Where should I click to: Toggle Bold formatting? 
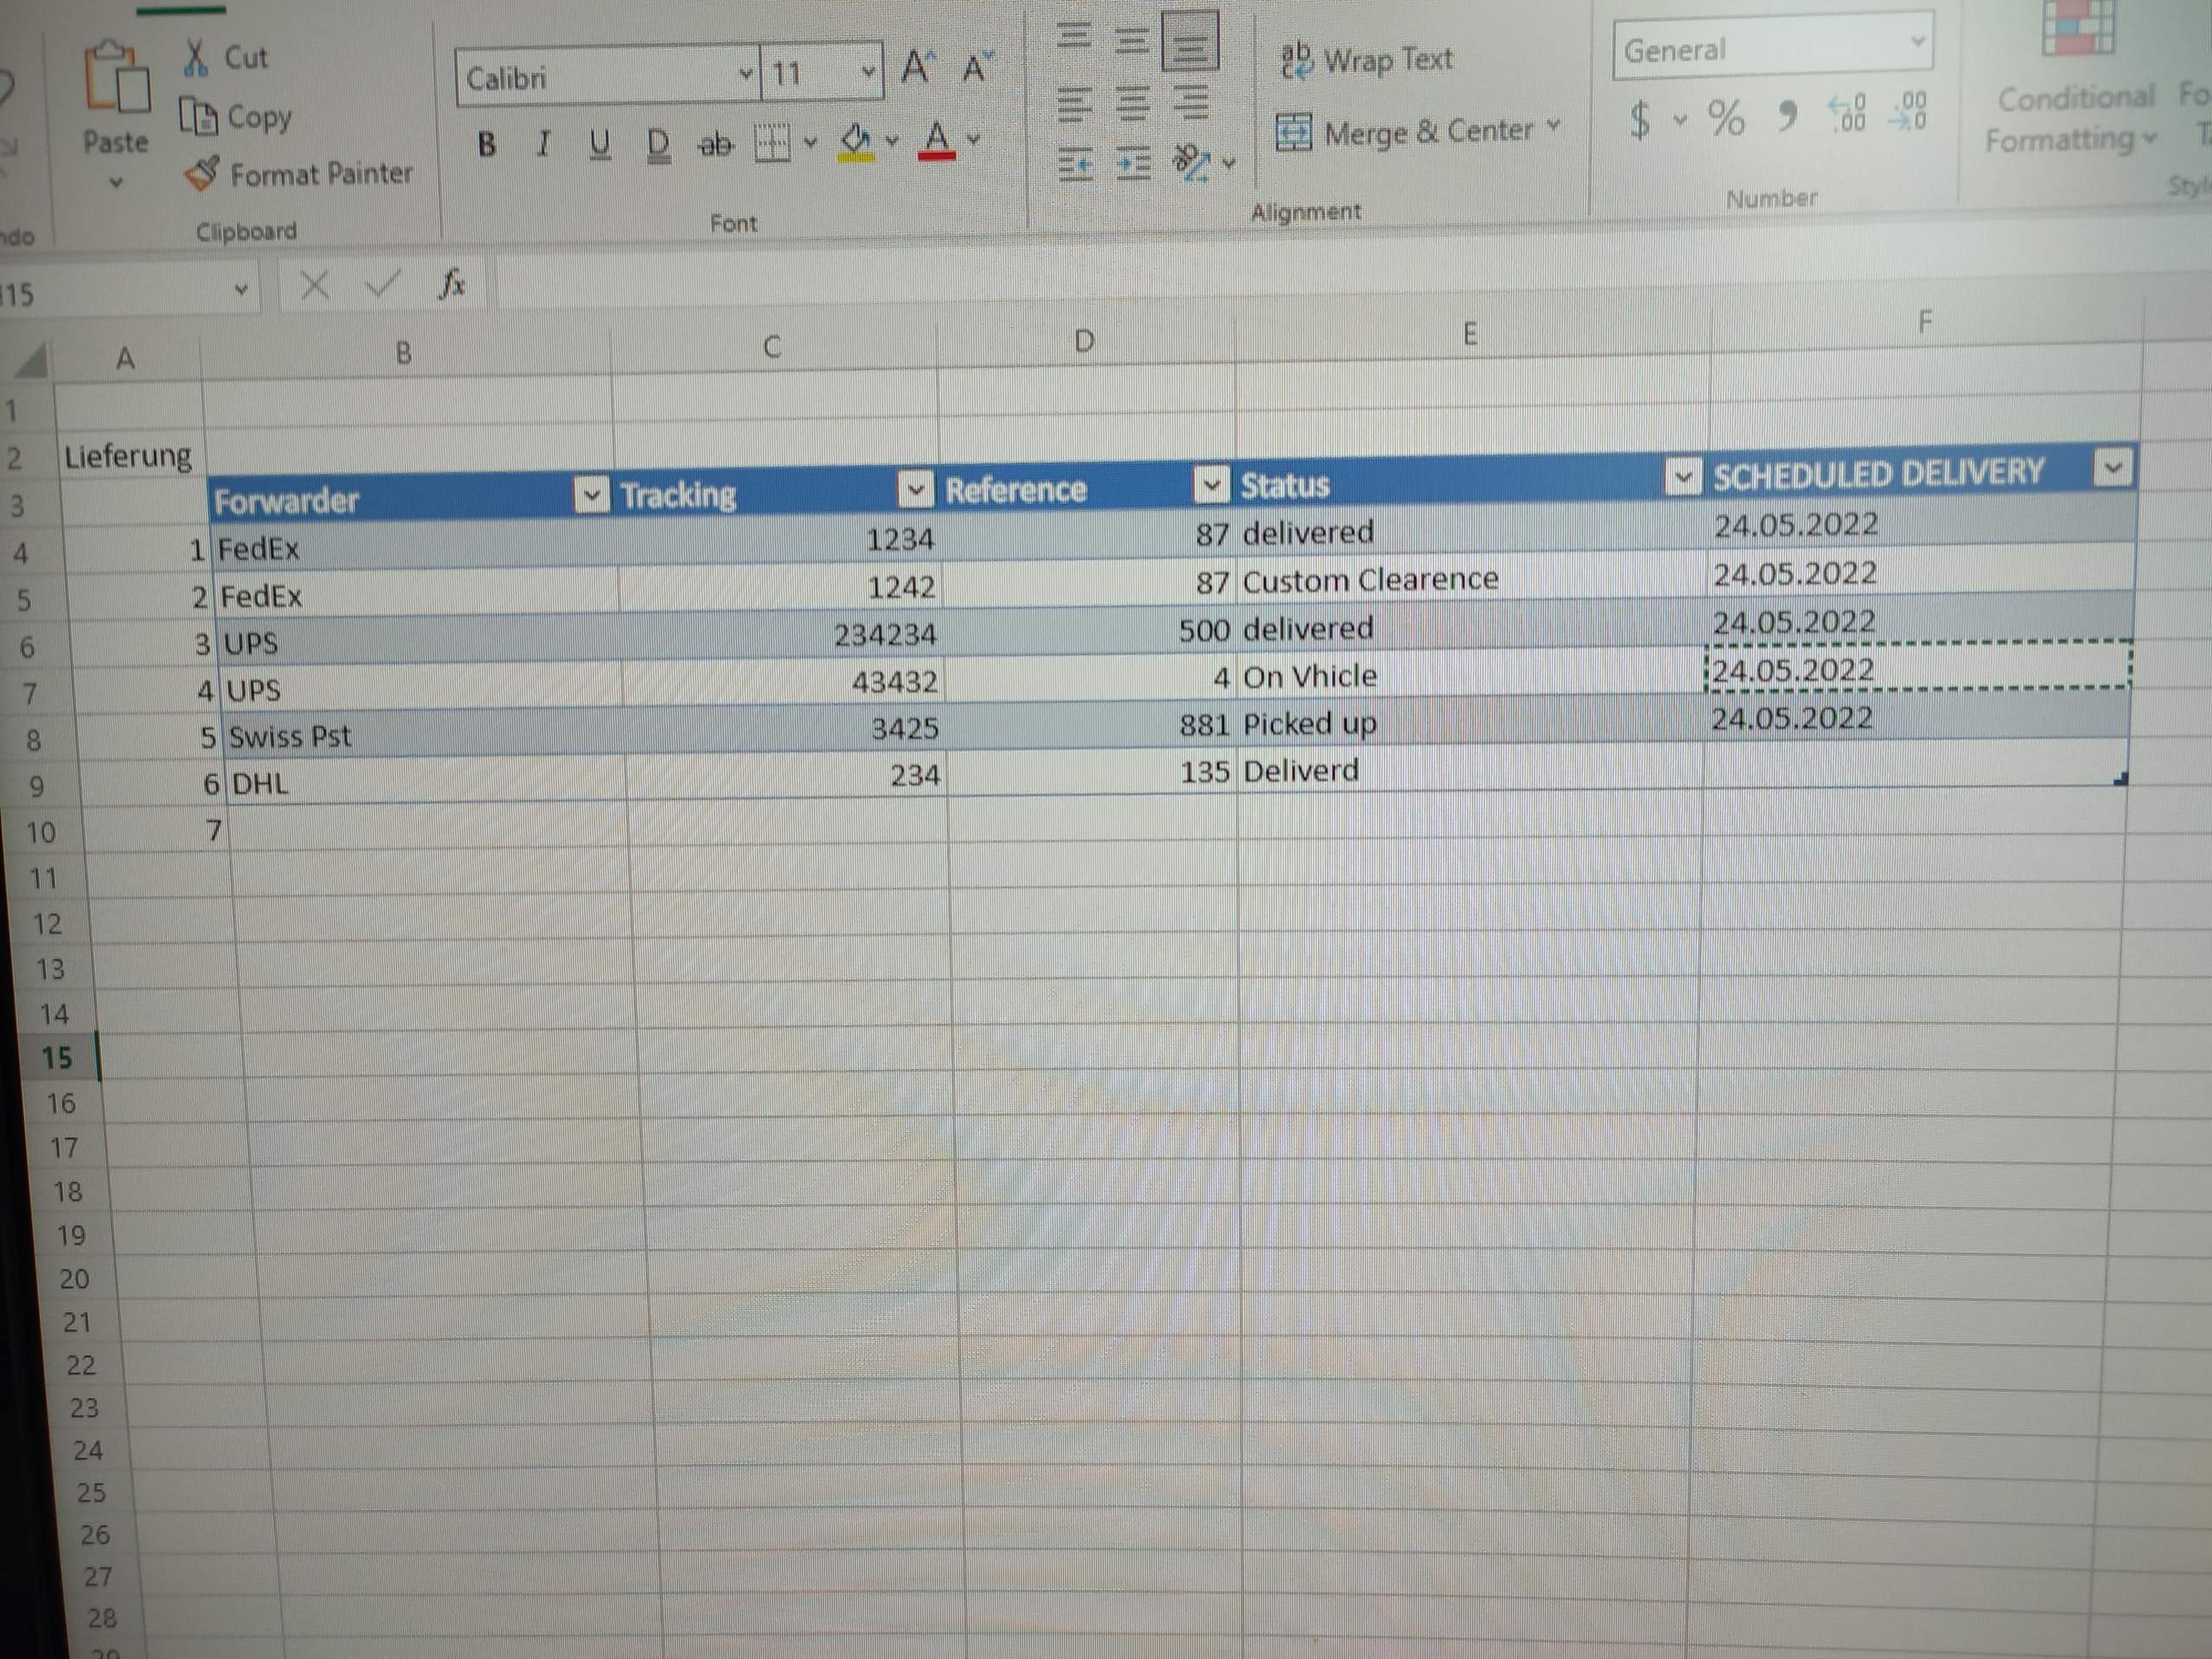pos(486,143)
